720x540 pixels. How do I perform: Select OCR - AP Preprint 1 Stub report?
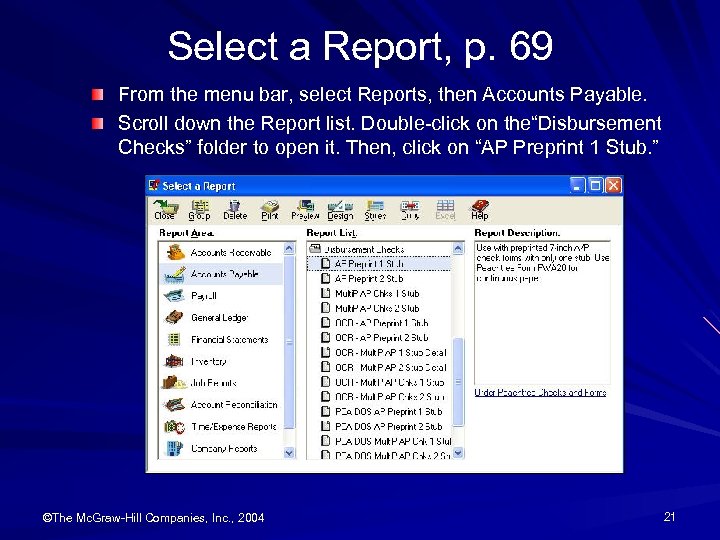[x=375, y=323]
